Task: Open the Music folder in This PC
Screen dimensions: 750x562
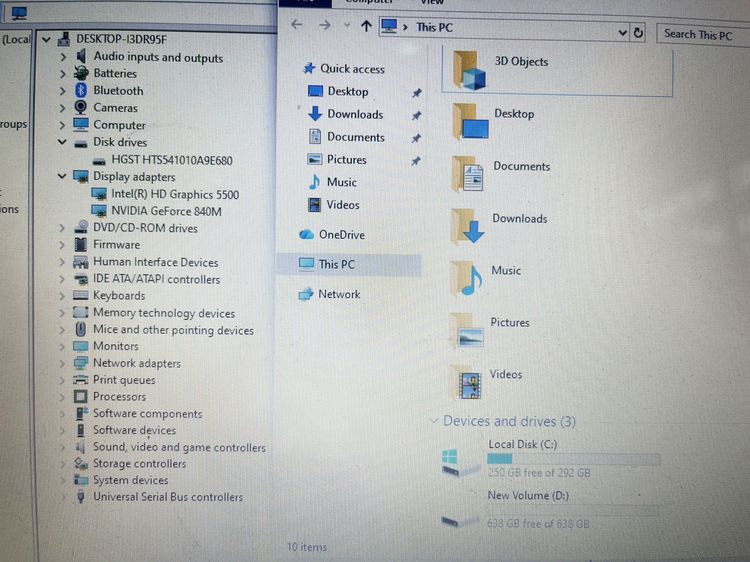Action: click(x=467, y=278)
